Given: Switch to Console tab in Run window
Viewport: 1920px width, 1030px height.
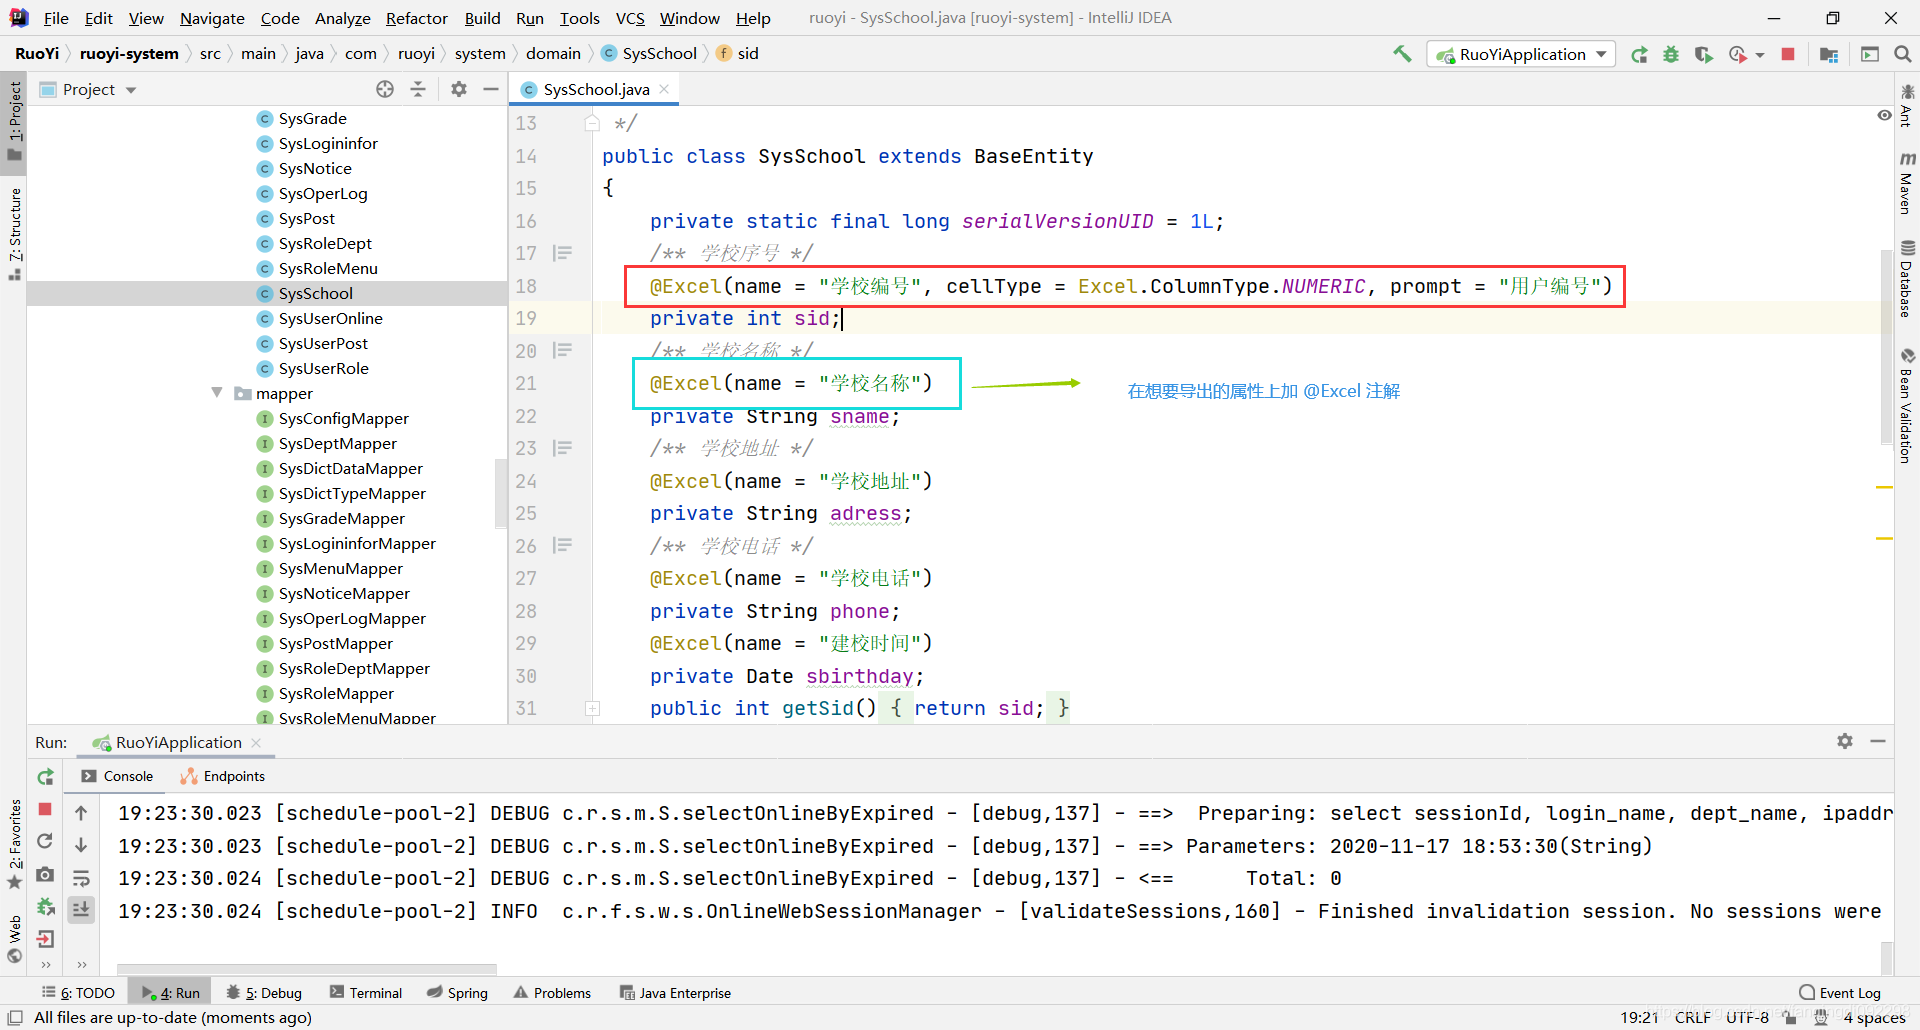Looking at the screenshot, I should tap(118, 776).
